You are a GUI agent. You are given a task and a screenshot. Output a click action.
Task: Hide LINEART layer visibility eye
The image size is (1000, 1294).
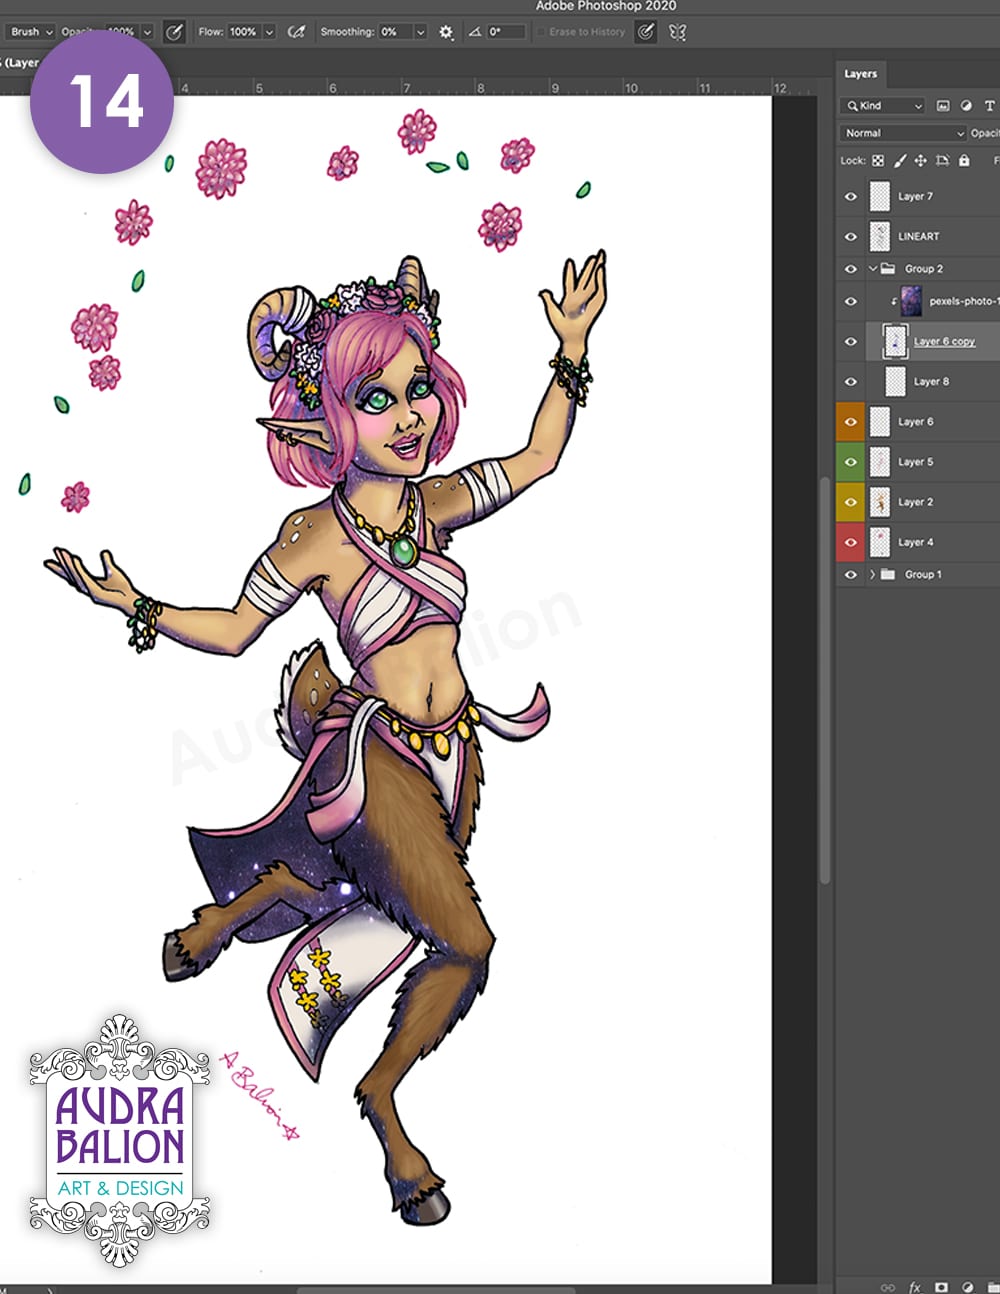851,236
